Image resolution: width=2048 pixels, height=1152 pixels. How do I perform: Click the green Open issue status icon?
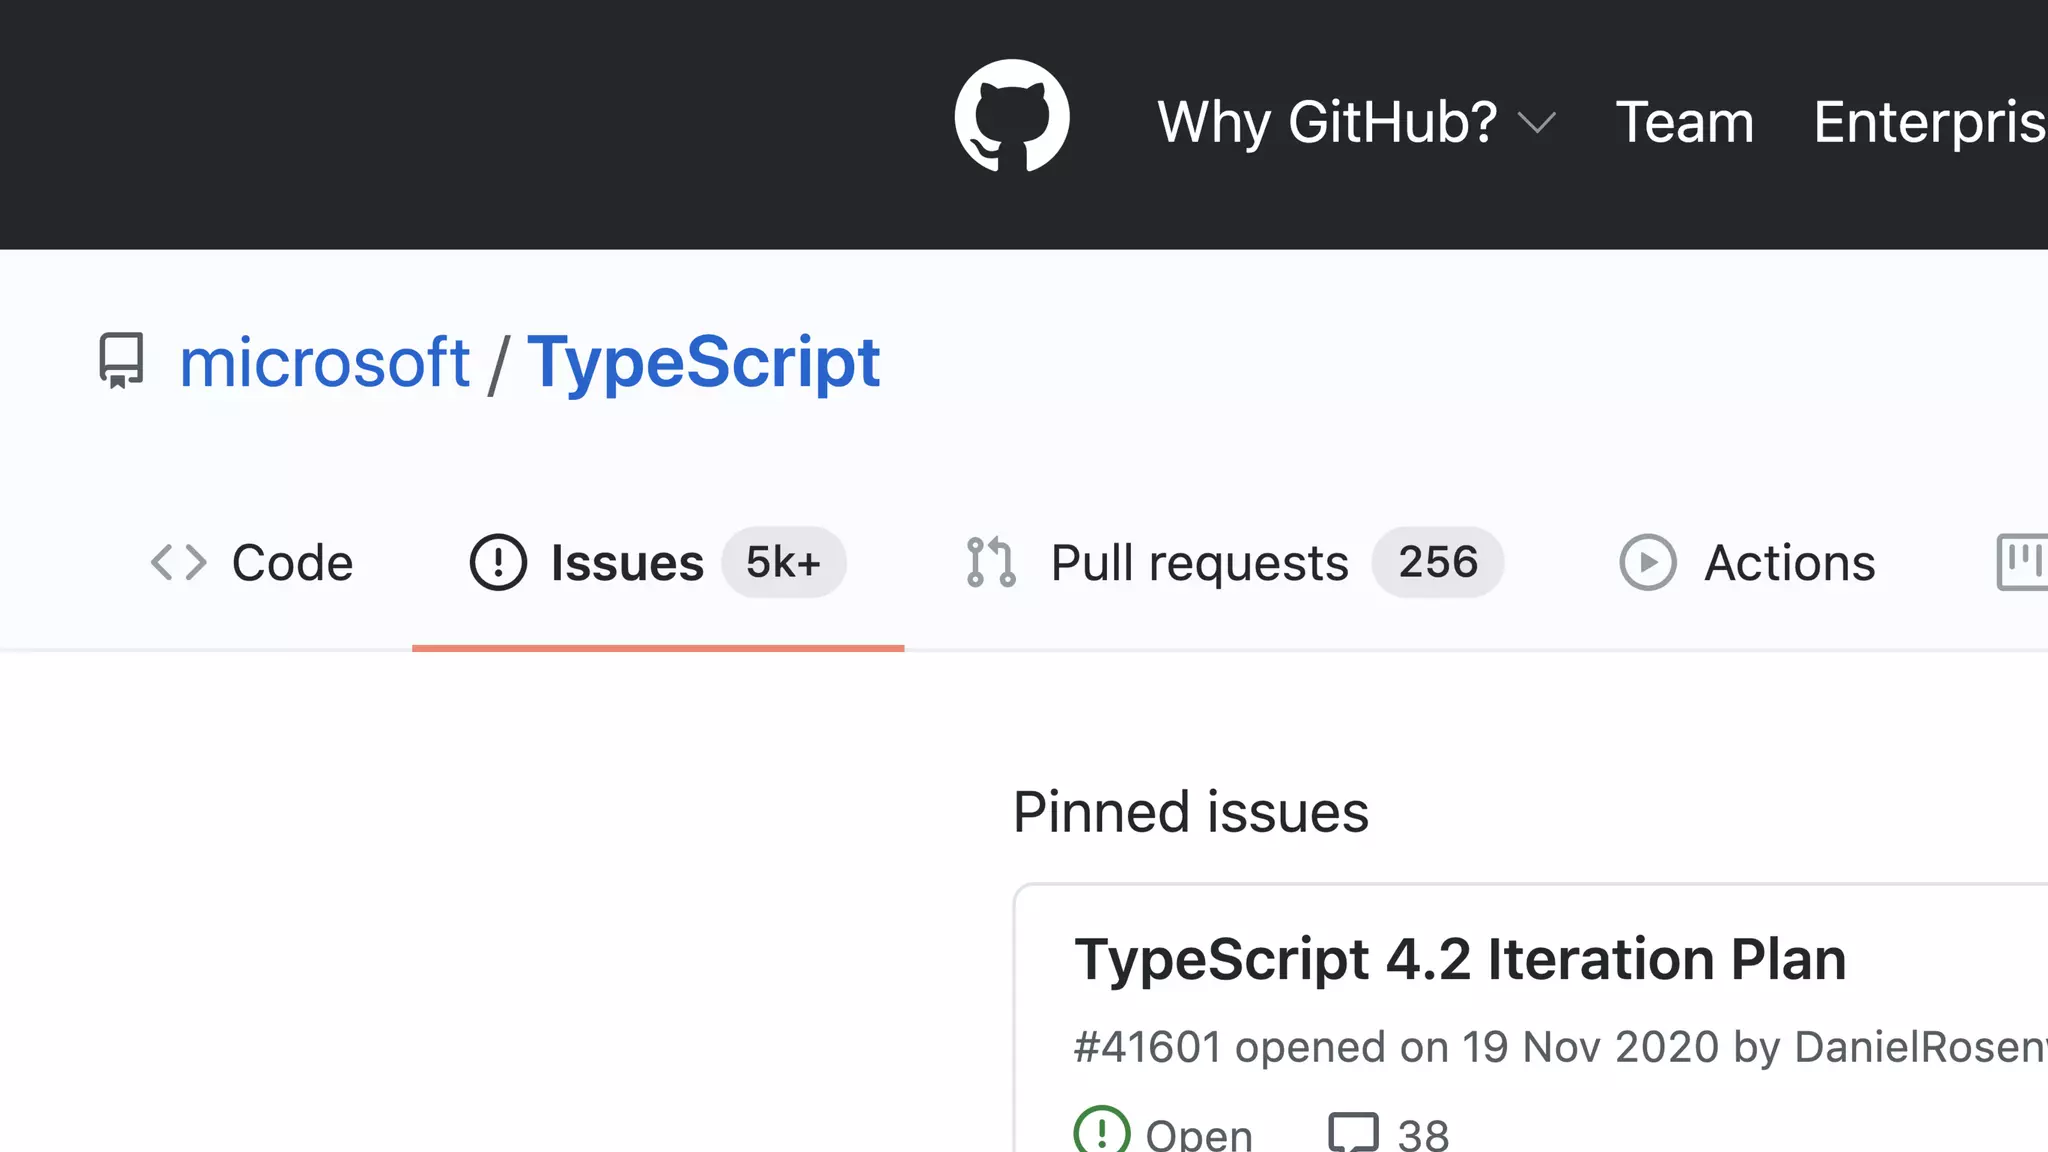tap(1101, 1132)
